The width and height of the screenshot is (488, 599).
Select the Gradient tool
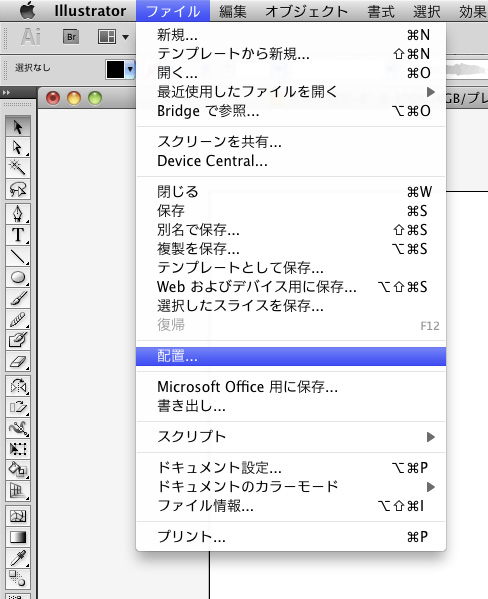coord(18,537)
